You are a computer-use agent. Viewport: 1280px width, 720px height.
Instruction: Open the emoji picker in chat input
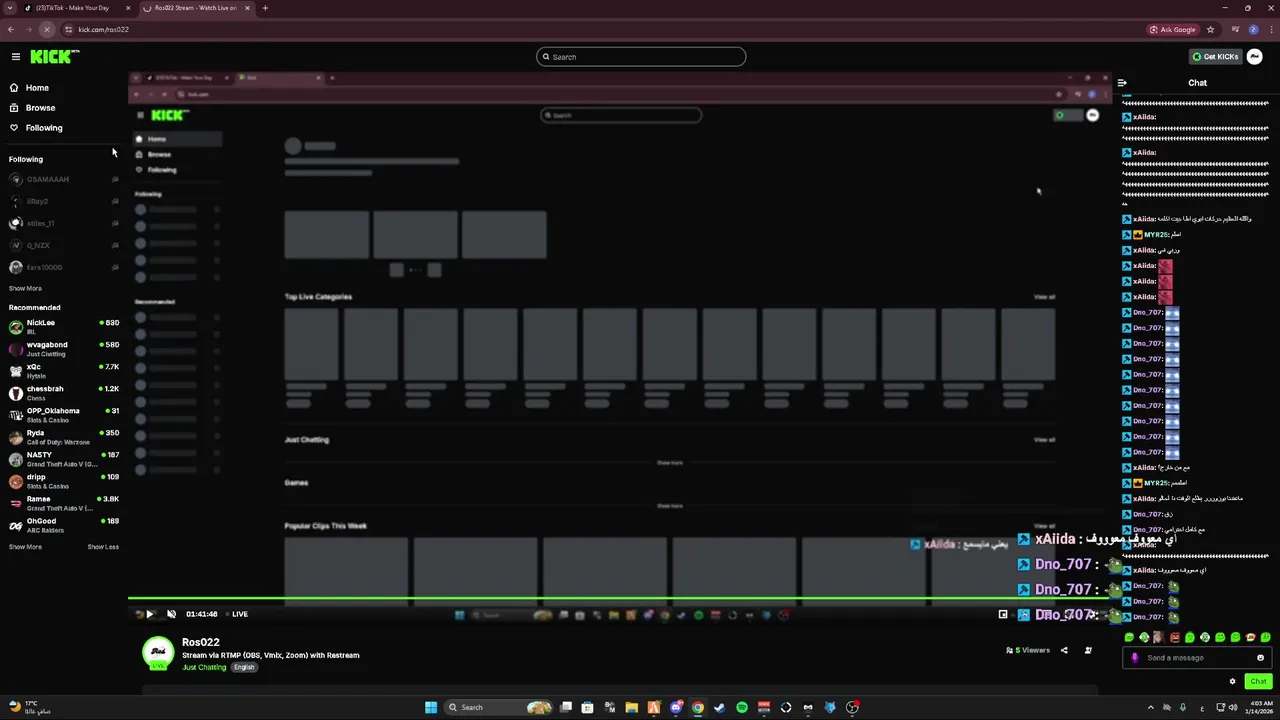point(1260,658)
